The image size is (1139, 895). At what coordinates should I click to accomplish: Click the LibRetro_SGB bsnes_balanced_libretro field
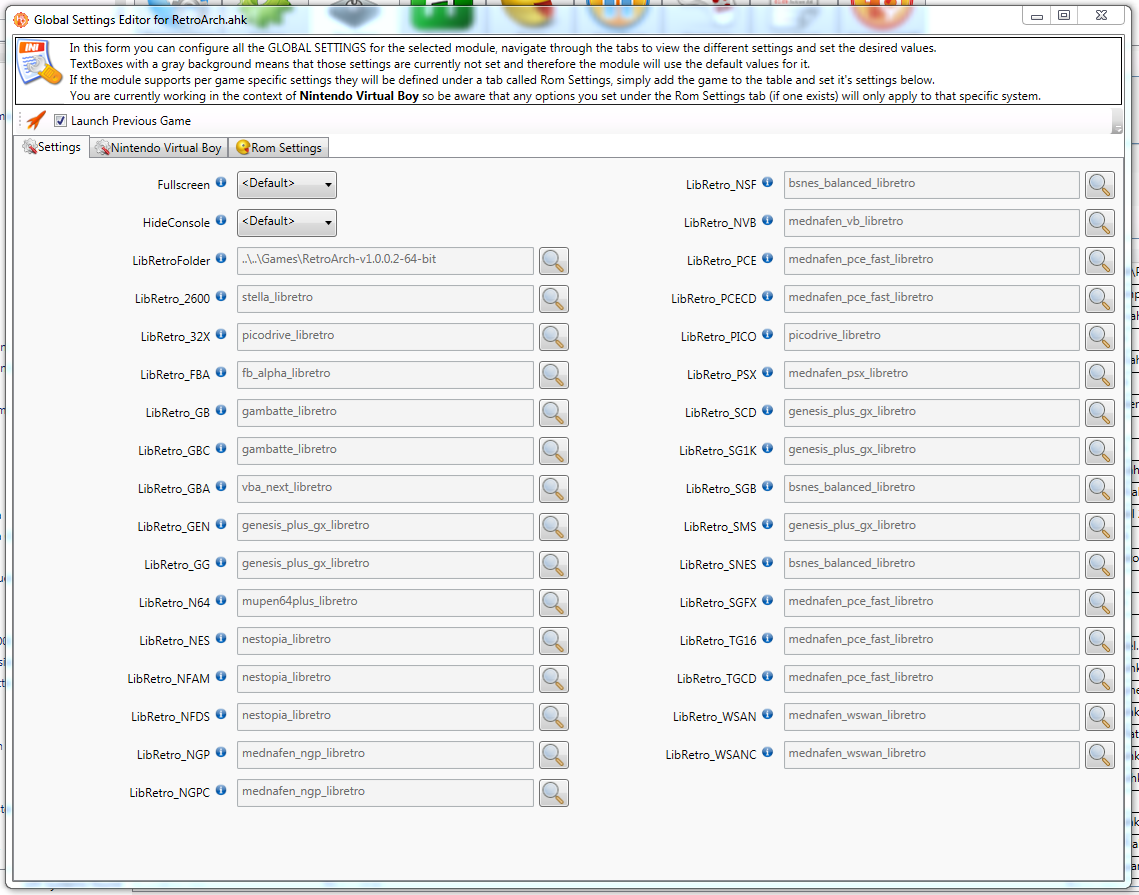tap(932, 489)
